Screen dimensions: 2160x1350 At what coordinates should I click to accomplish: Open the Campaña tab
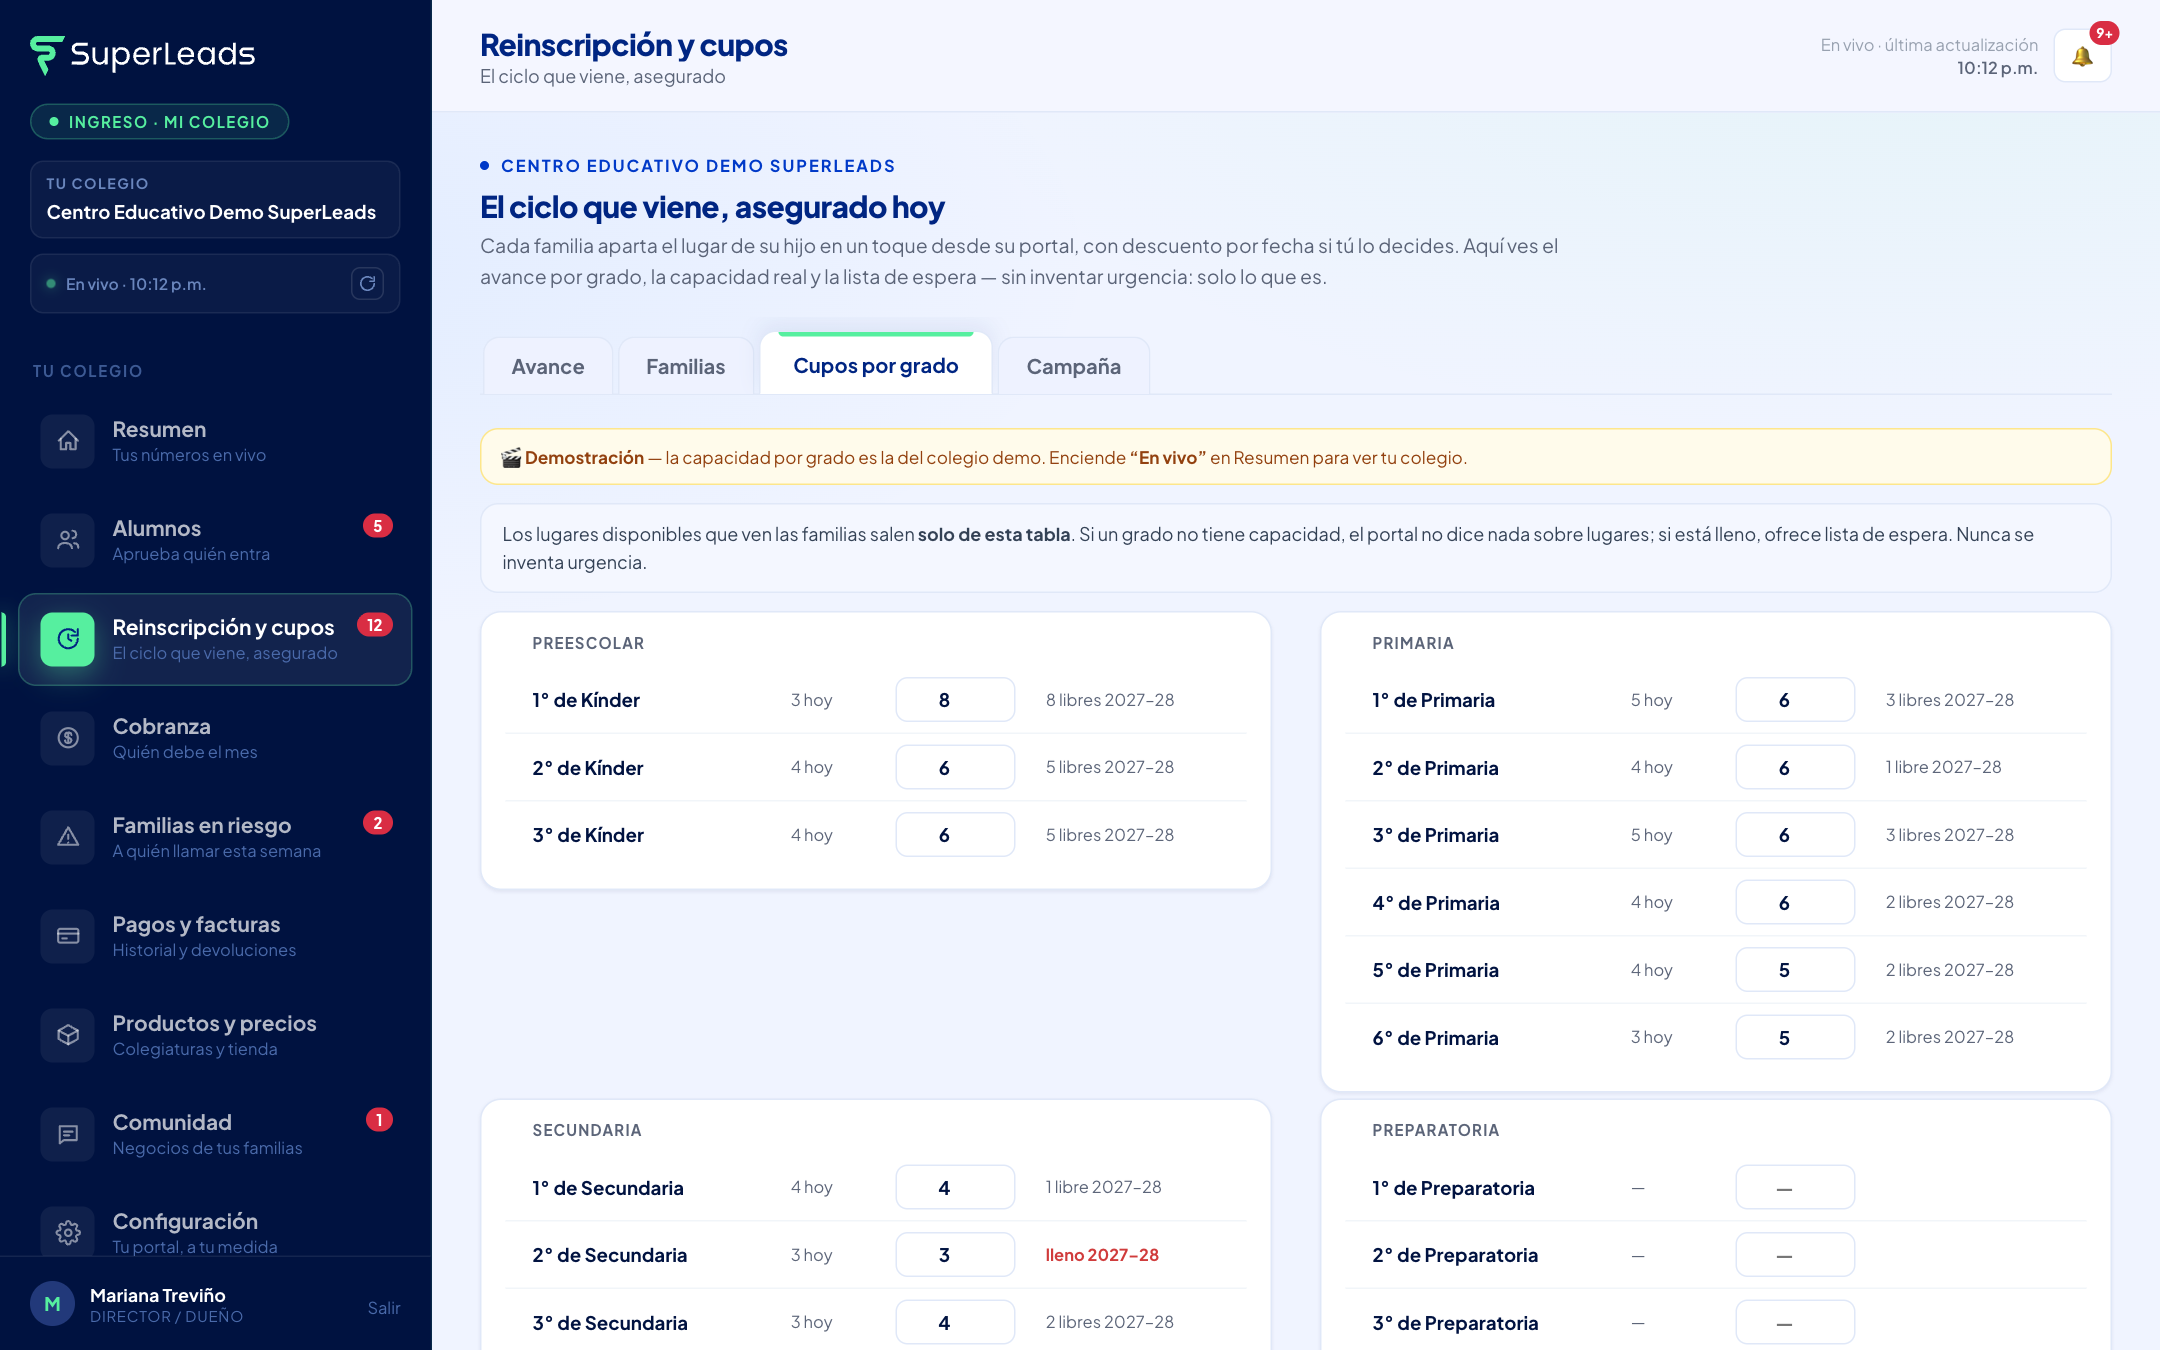click(1074, 366)
